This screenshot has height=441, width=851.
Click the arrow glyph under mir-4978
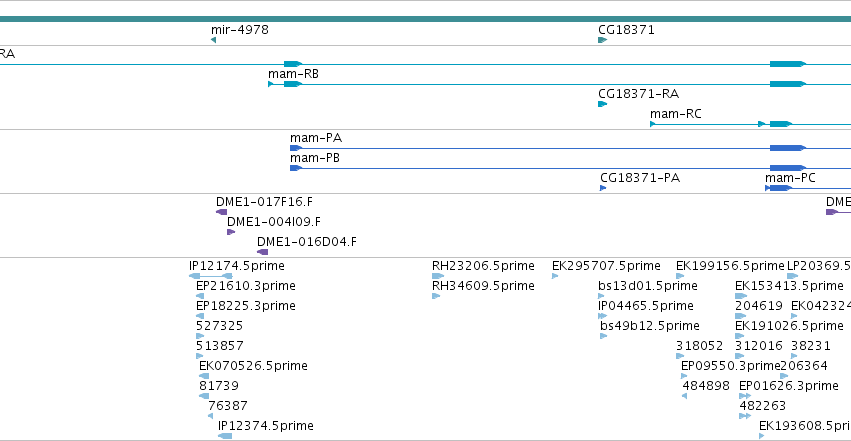point(213,40)
